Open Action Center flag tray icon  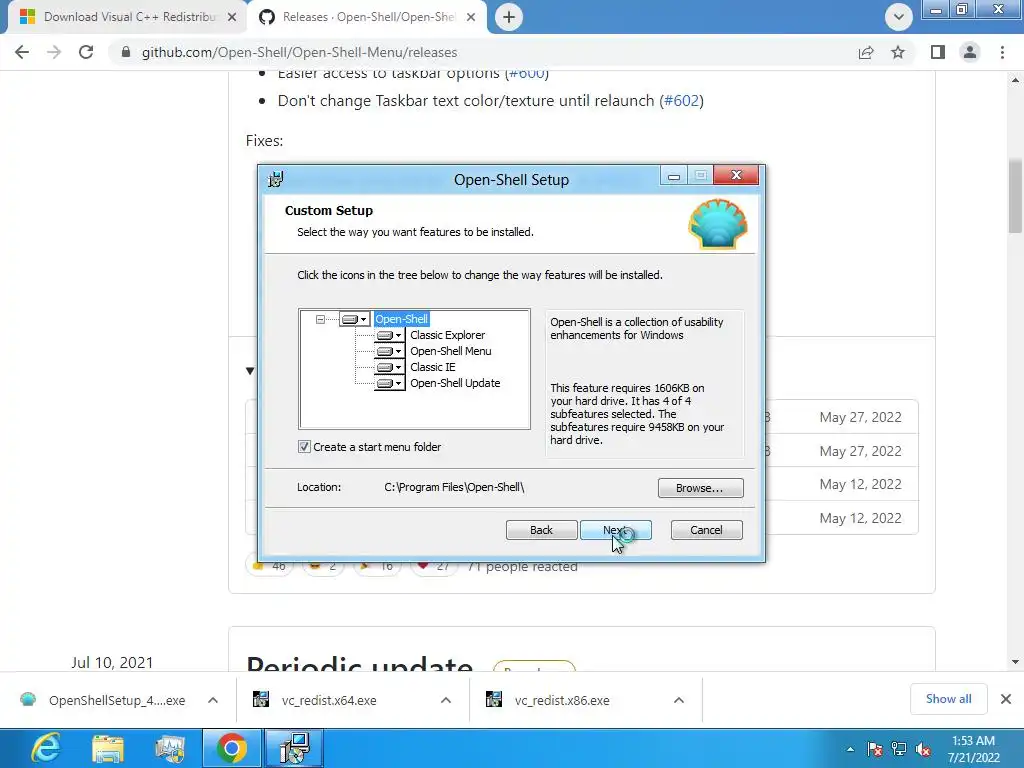[874, 749]
